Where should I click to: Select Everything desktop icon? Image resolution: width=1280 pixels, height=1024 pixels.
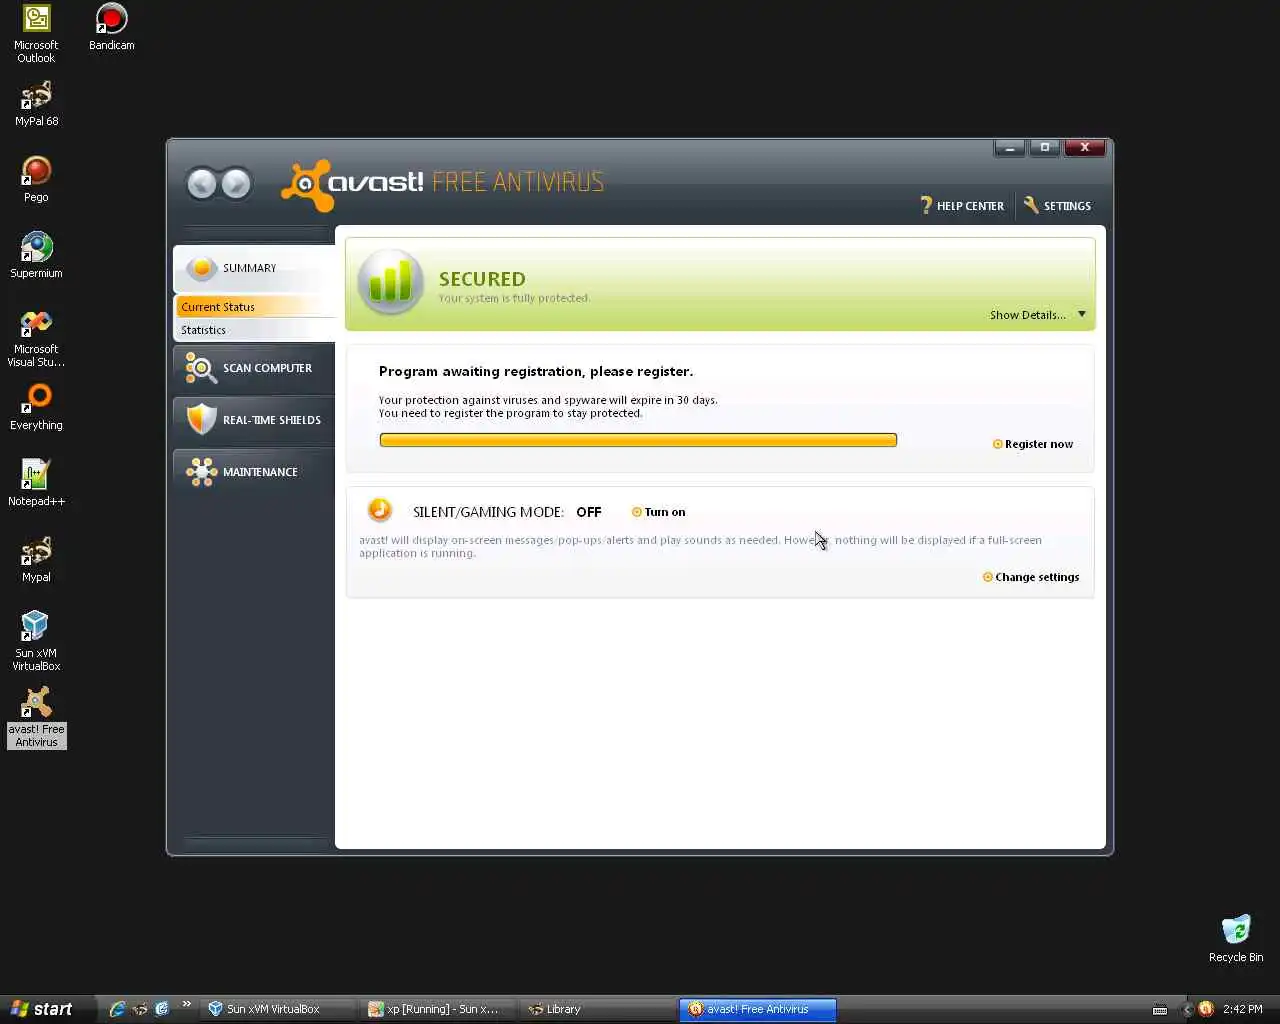pos(36,408)
